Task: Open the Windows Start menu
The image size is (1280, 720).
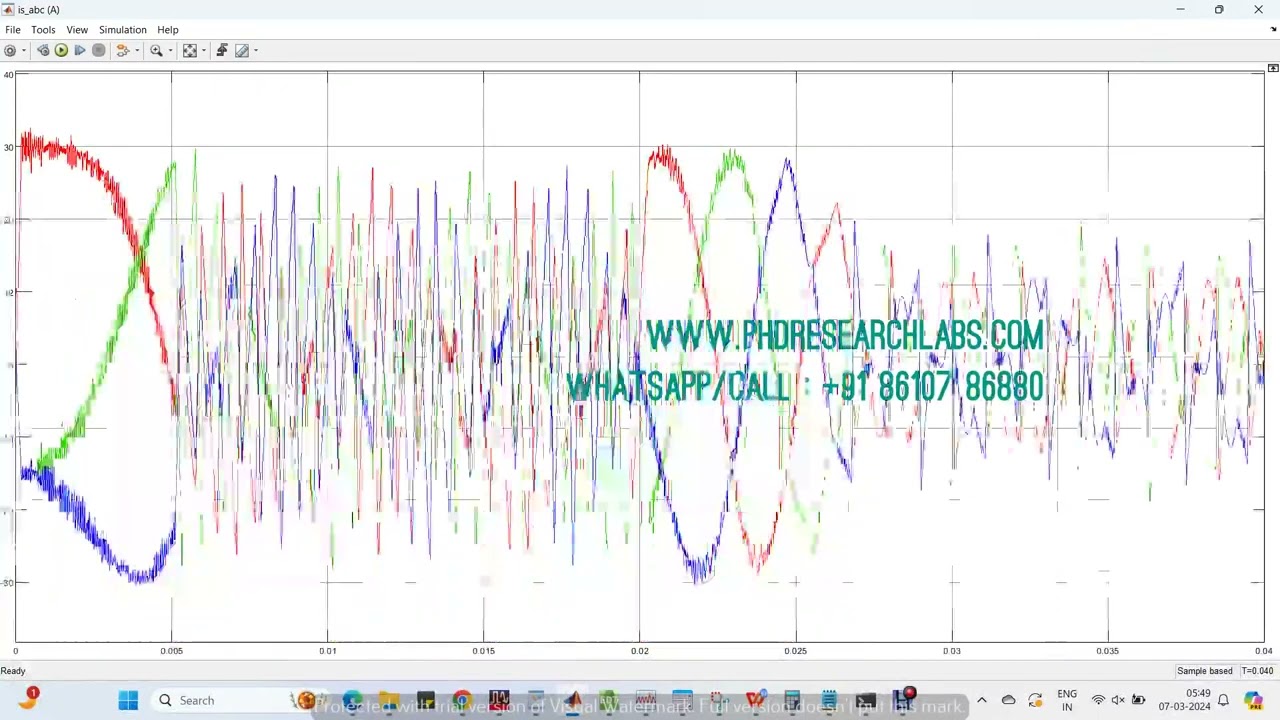Action: [128, 700]
